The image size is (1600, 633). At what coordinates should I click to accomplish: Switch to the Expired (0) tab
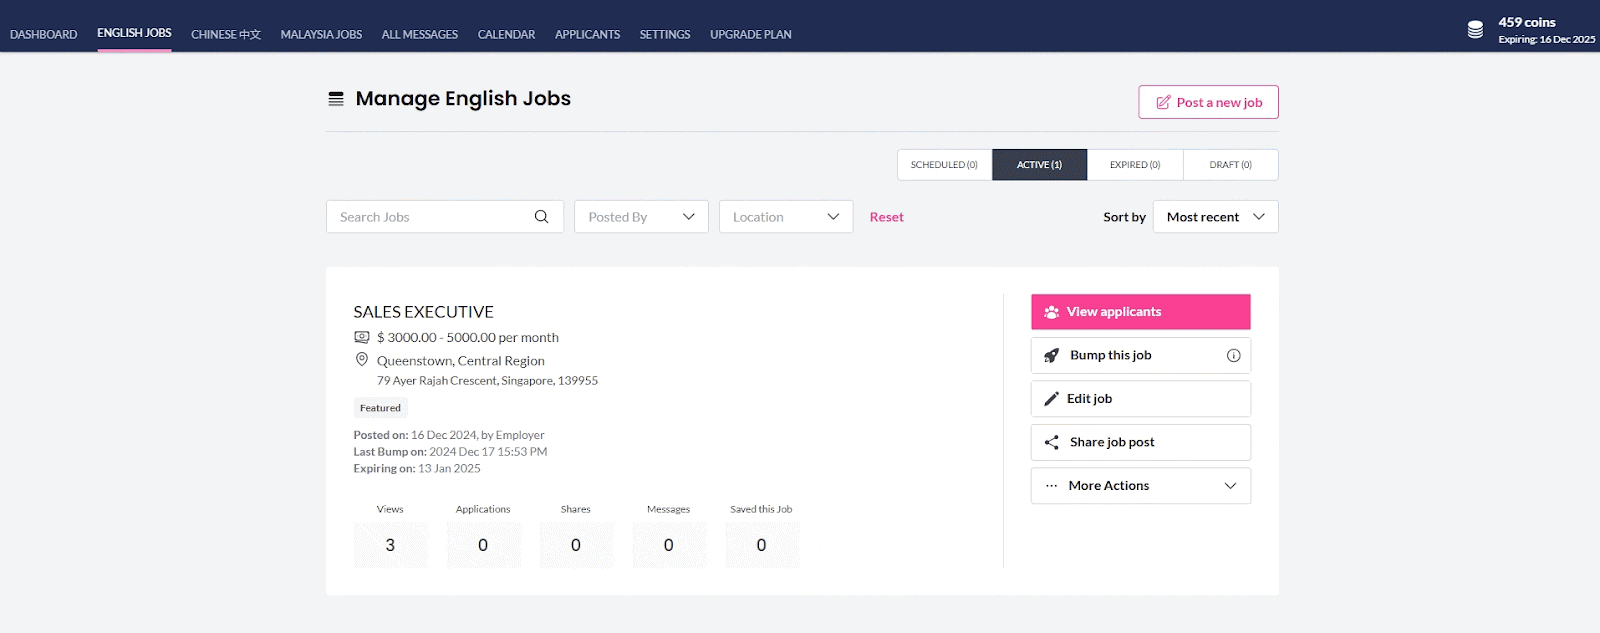[x=1135, y=165]
